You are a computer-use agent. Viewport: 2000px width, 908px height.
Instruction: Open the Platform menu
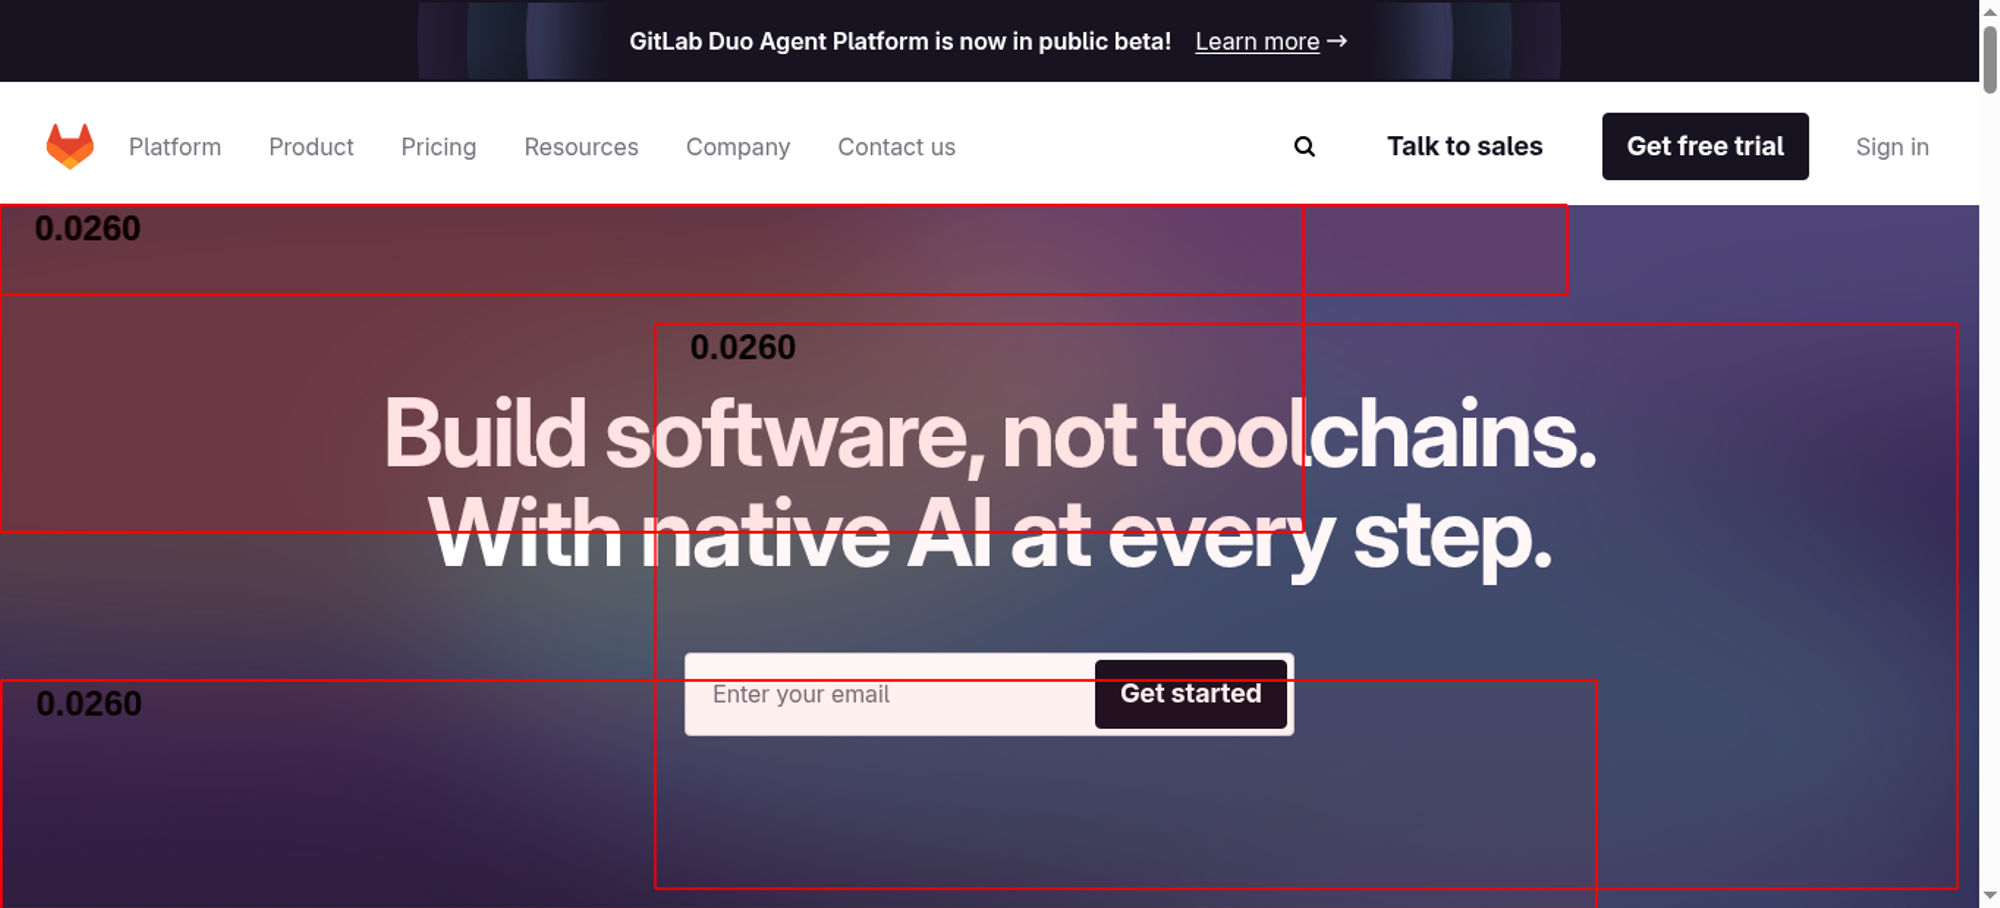click(x=175, y=147)
